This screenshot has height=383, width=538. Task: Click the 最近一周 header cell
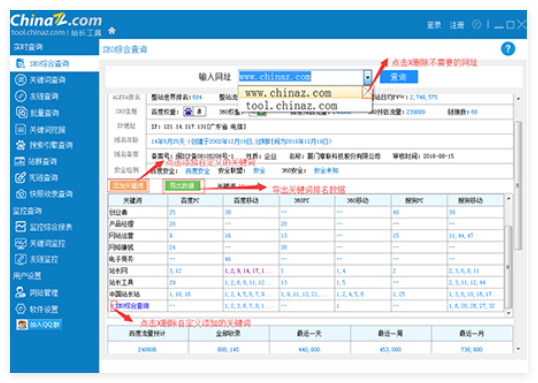390,333
